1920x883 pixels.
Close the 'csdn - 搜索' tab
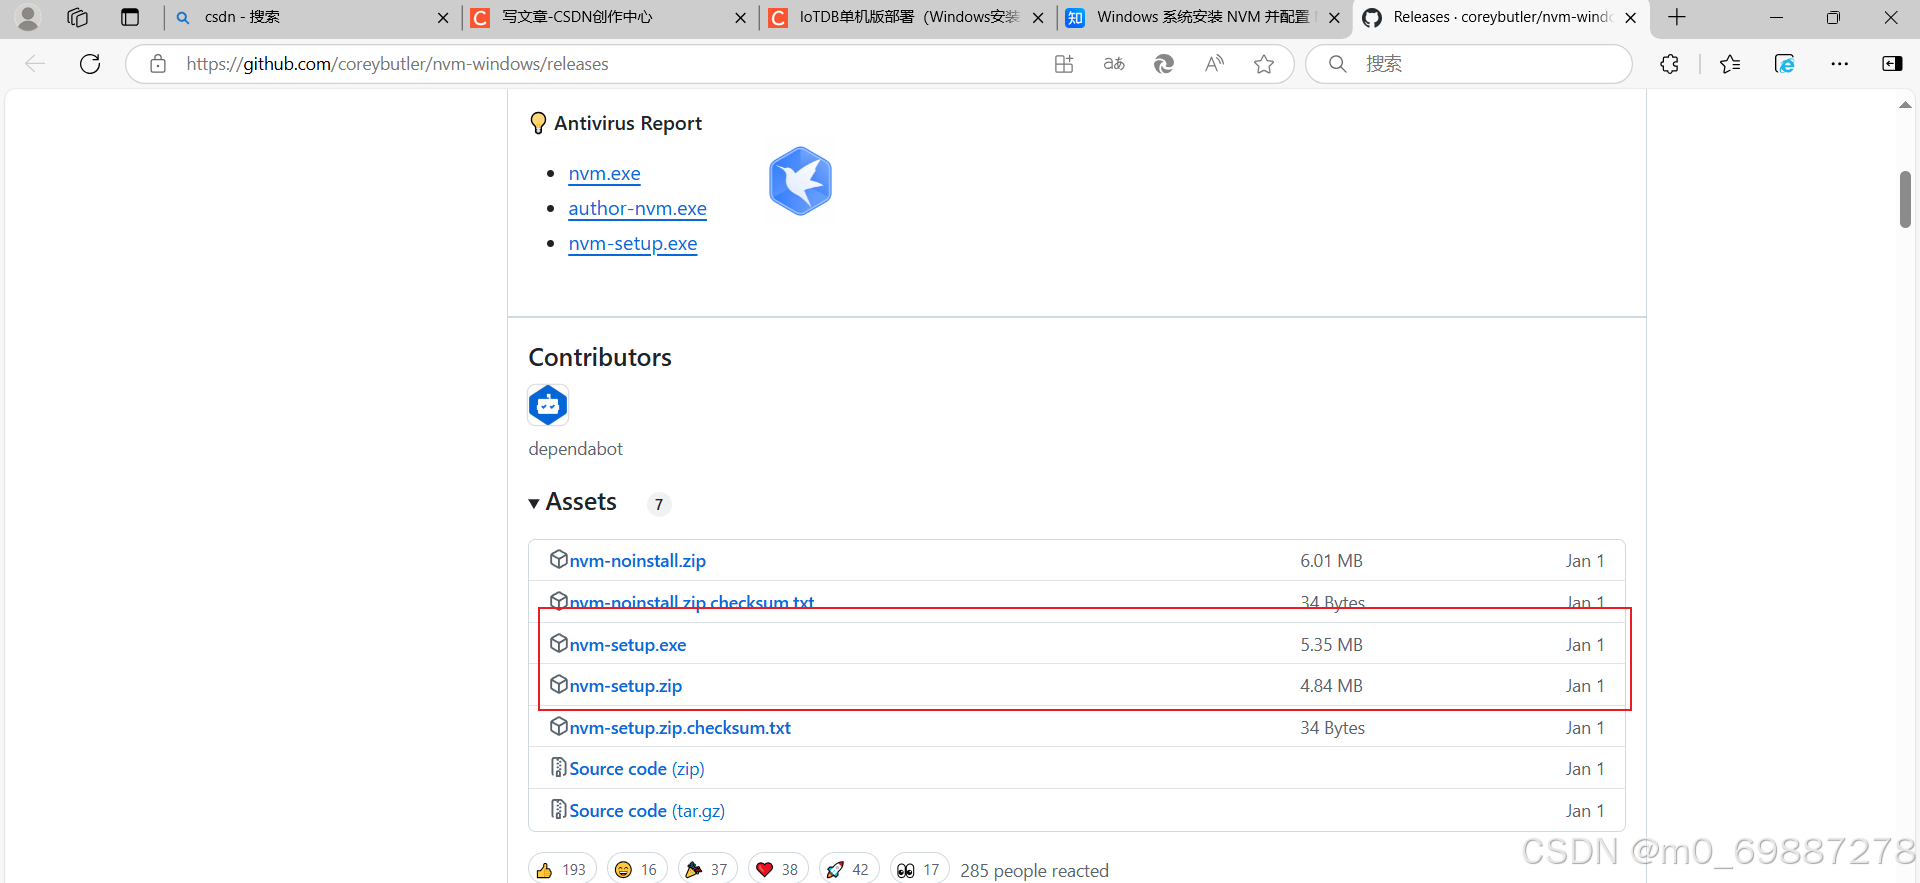click(443, 18)
